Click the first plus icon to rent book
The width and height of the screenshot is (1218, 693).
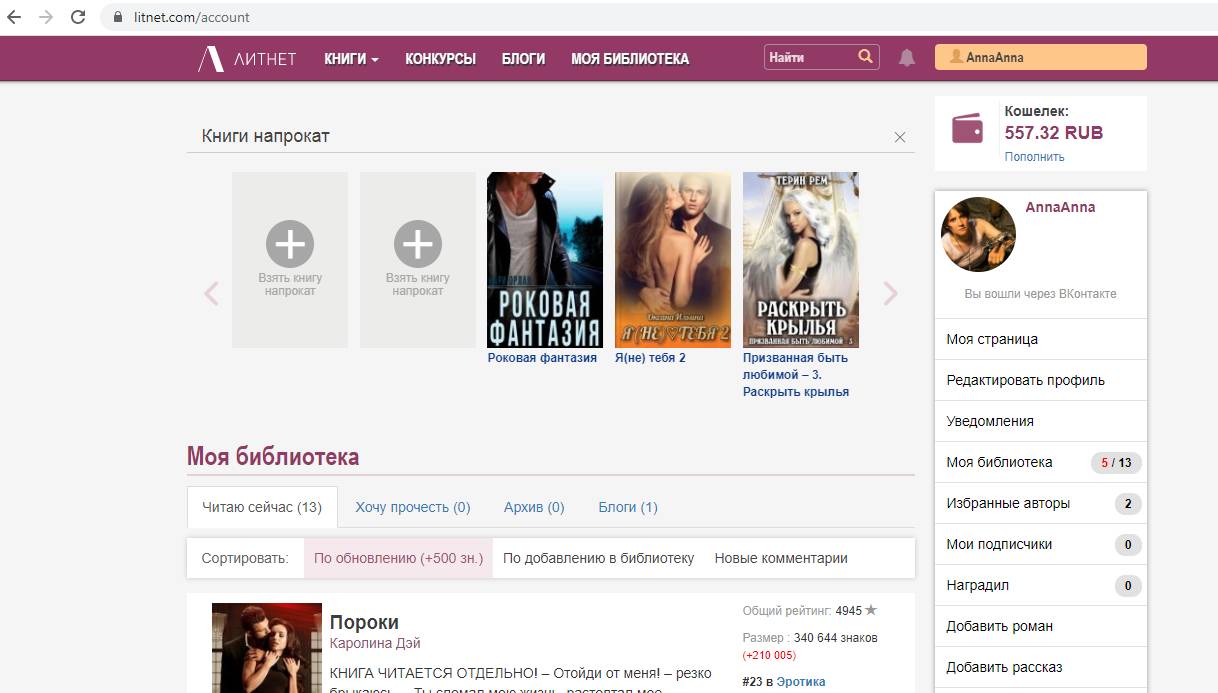(x=290, y=244)
